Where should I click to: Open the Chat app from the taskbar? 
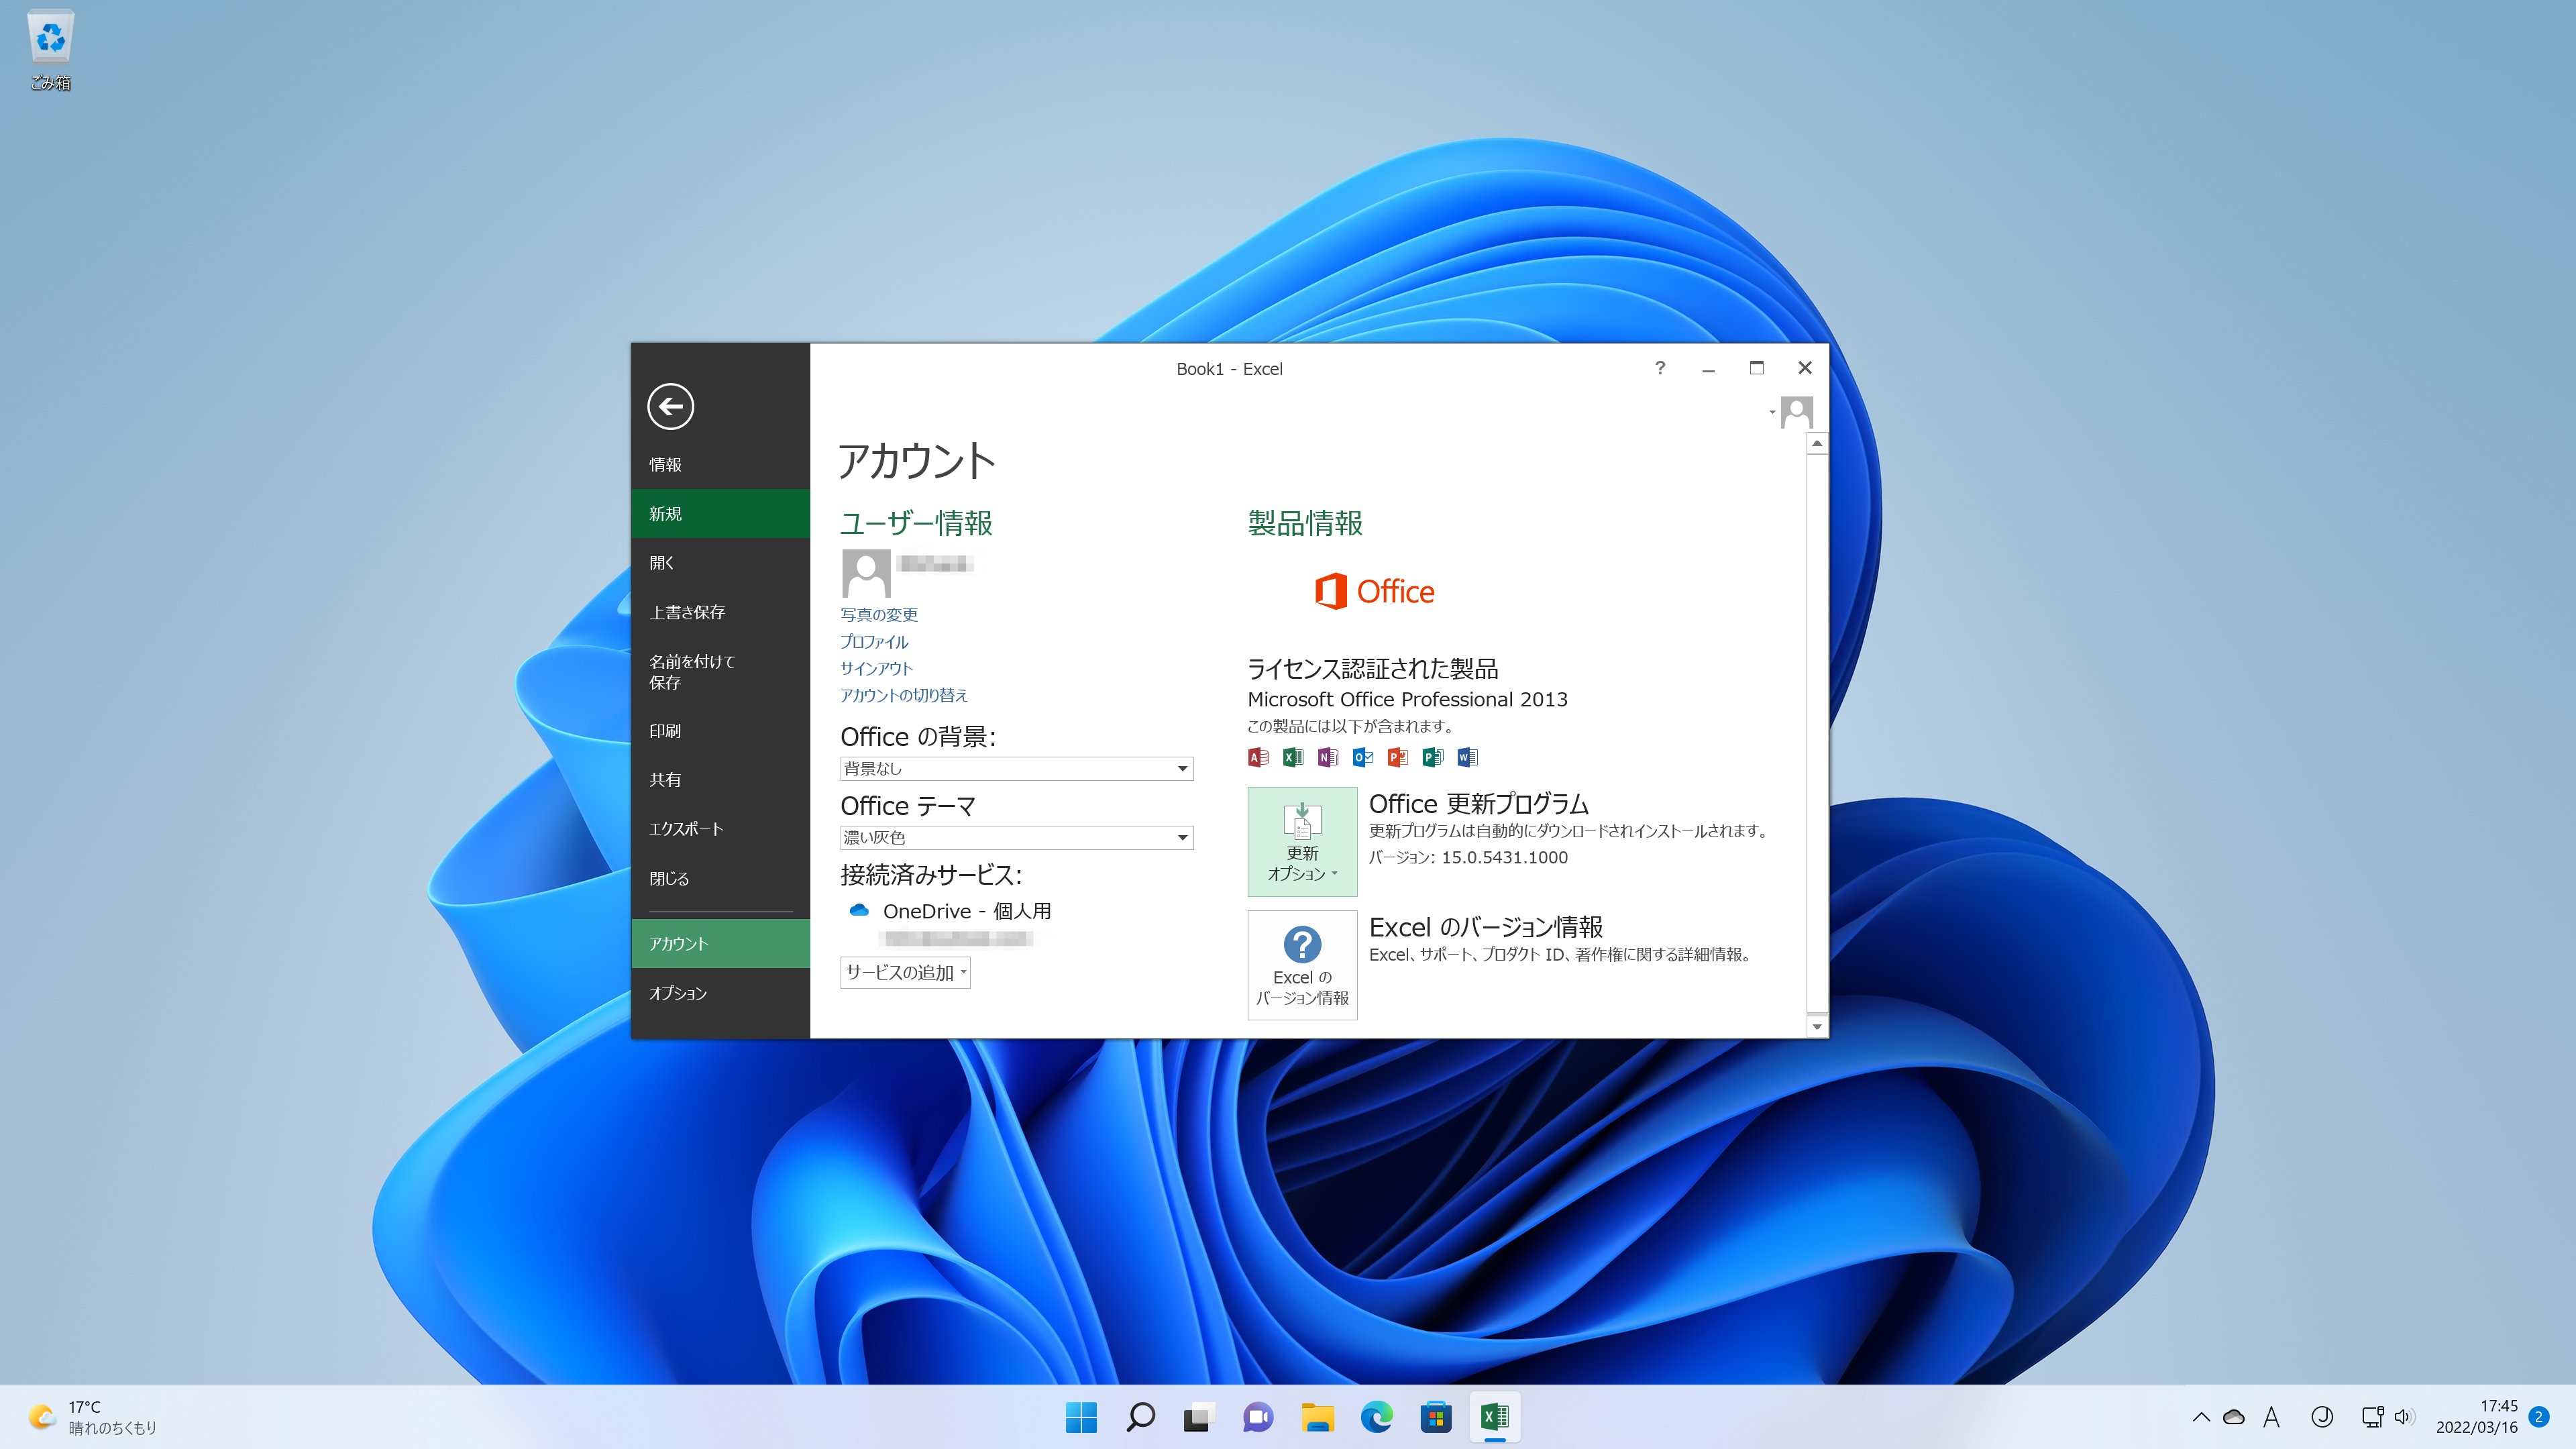[x=1258, y=1417]
